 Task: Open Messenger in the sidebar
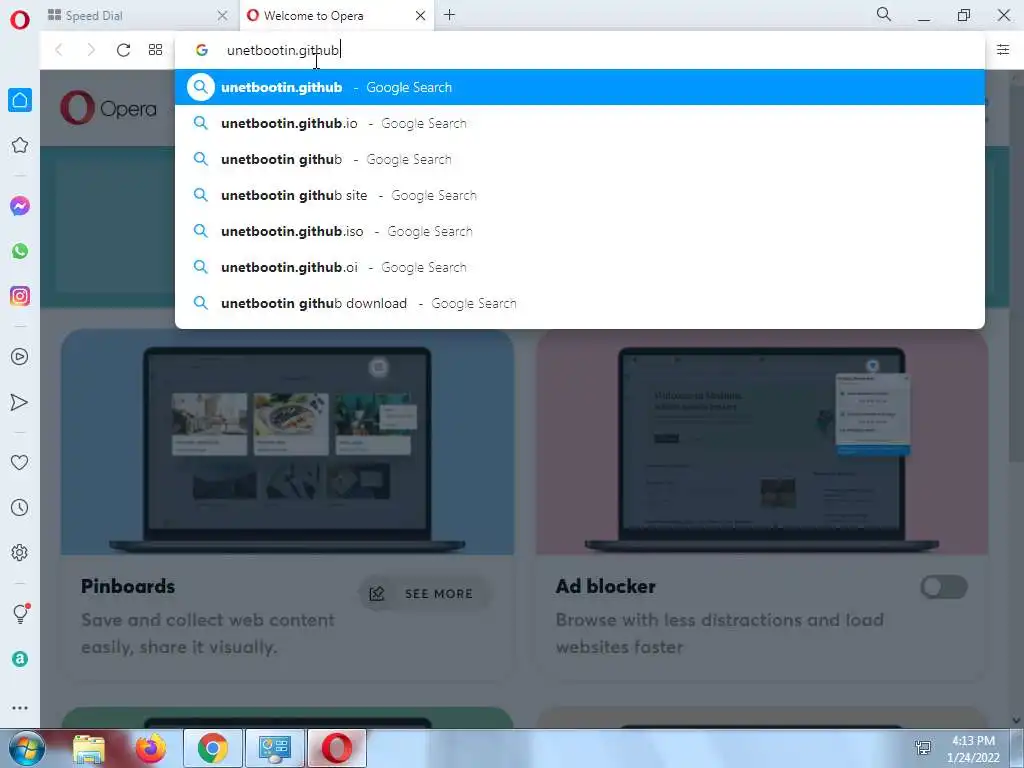pos(20,206)
